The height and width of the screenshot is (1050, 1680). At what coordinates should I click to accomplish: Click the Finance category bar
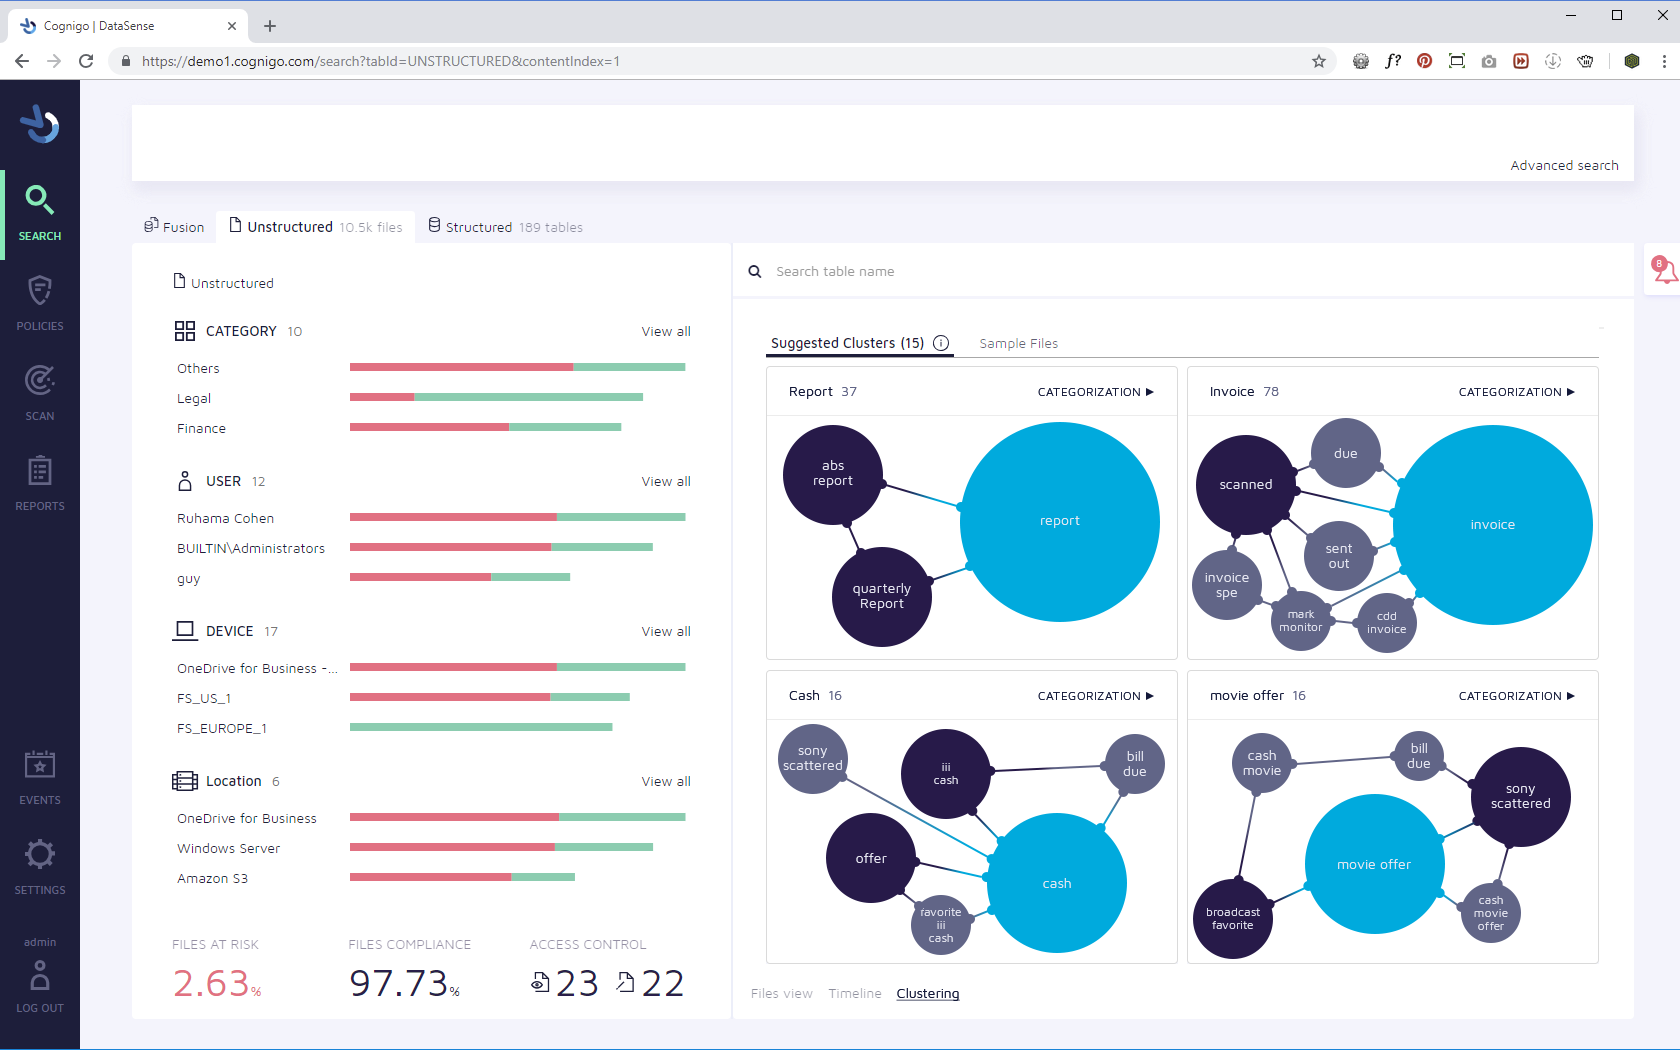[485, 427]
